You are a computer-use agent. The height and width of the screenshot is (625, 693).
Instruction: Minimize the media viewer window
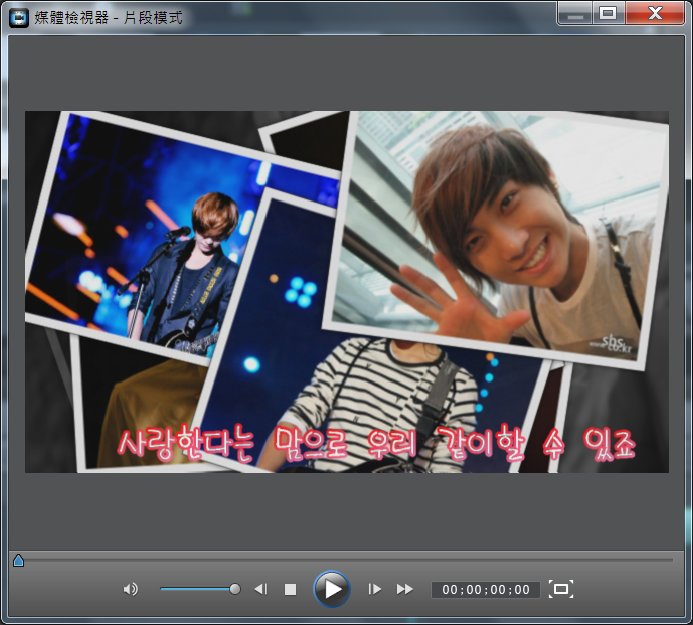[575, 14]
